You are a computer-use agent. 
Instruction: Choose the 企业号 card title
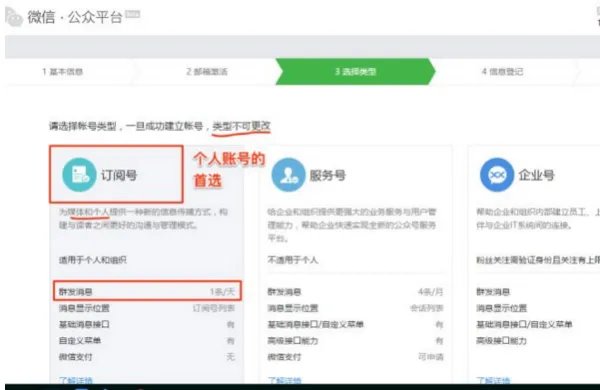536,175
